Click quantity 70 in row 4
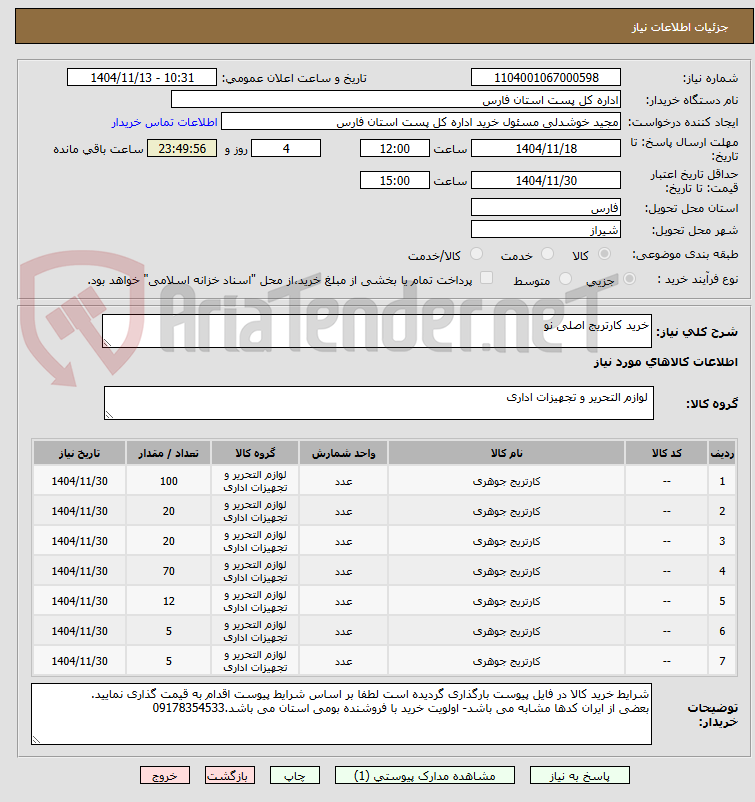 (169, 571)
